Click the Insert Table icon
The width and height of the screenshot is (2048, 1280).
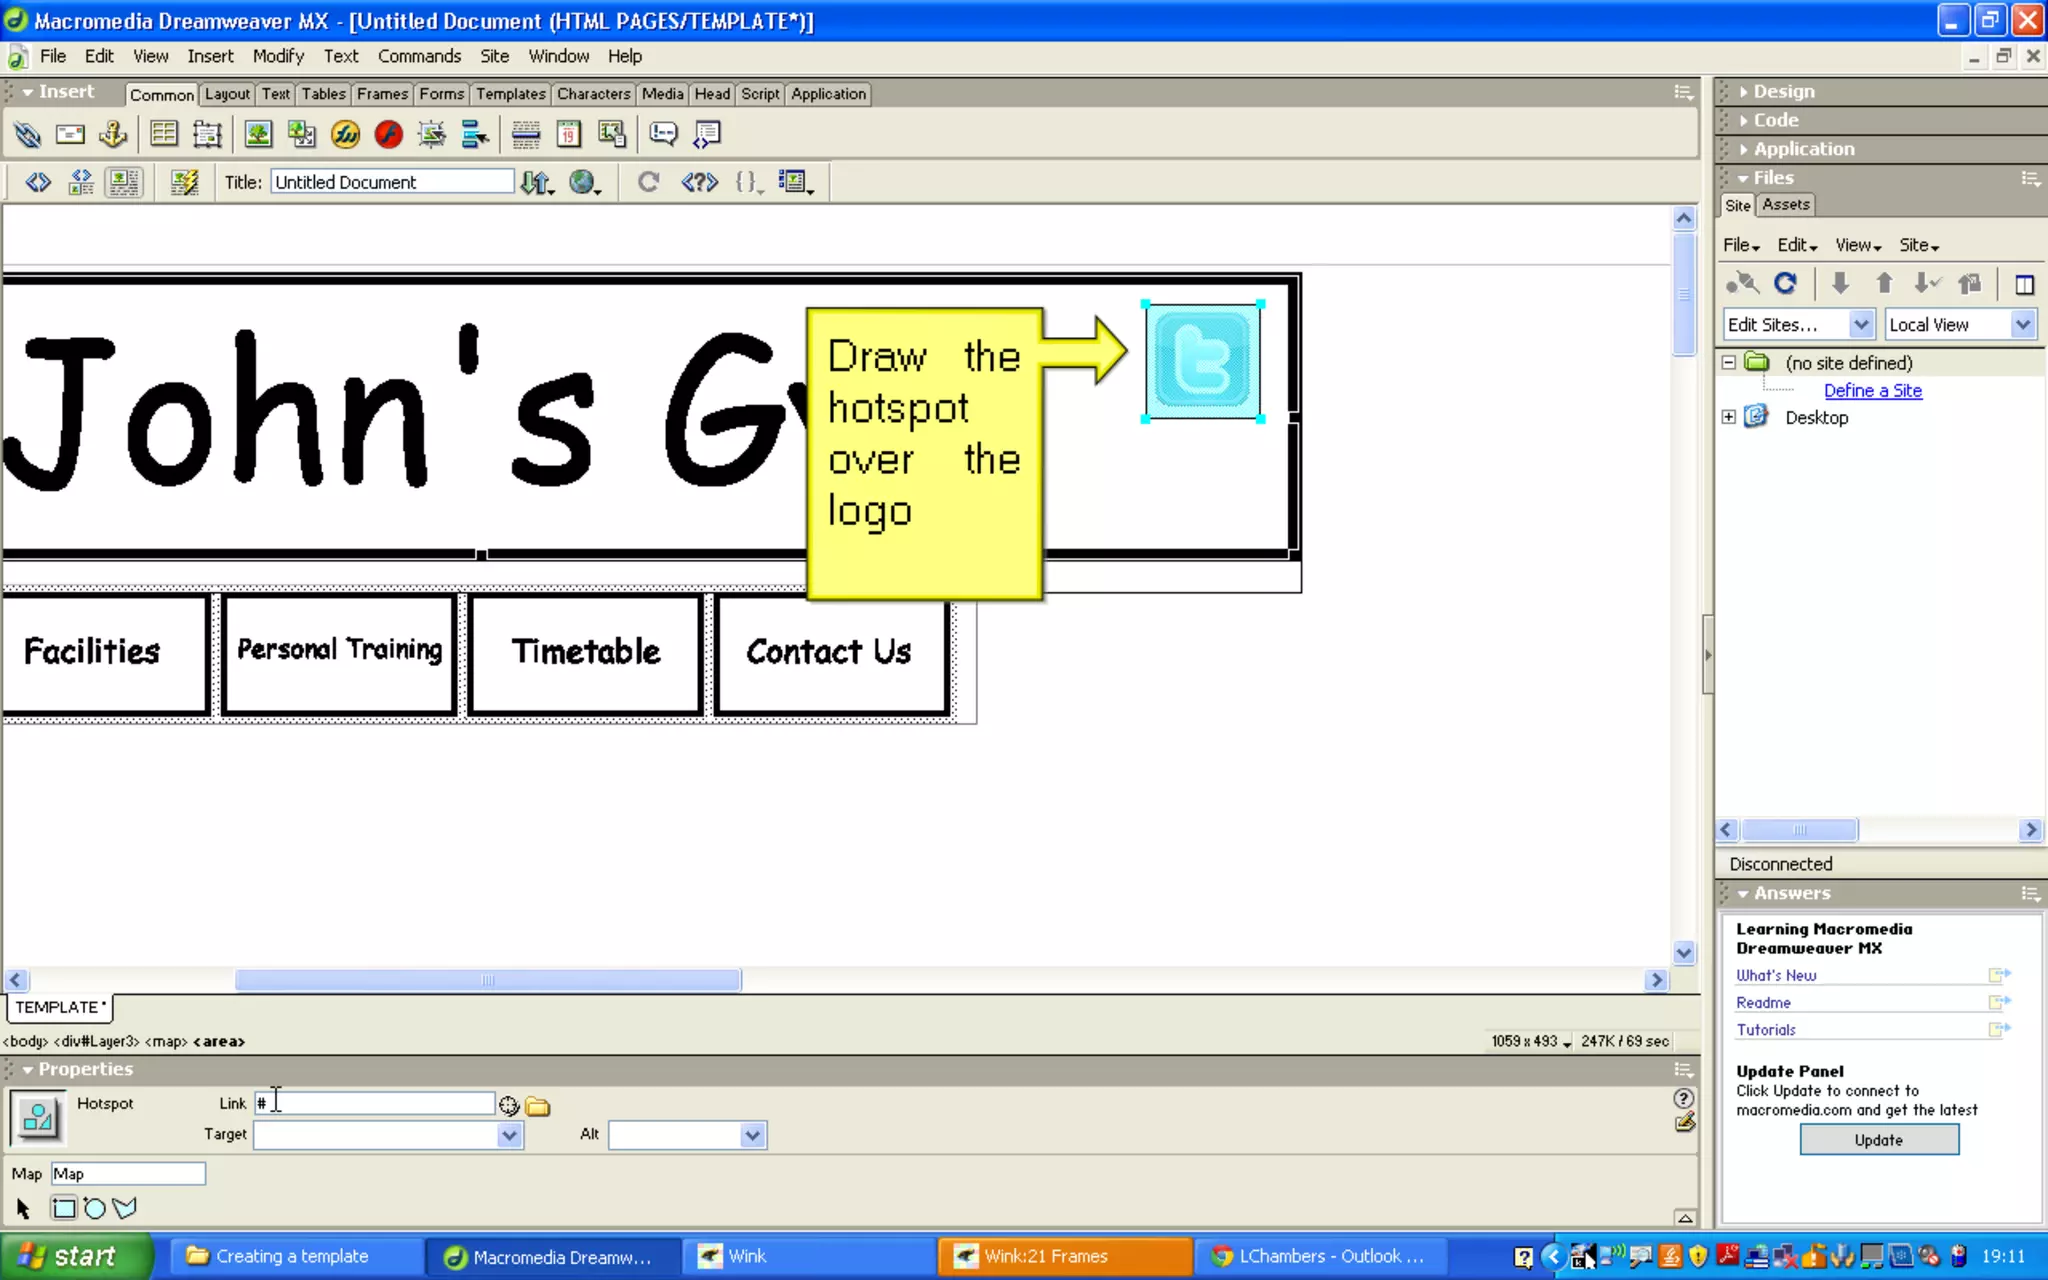pyautogui.click(x=164, y=134)
